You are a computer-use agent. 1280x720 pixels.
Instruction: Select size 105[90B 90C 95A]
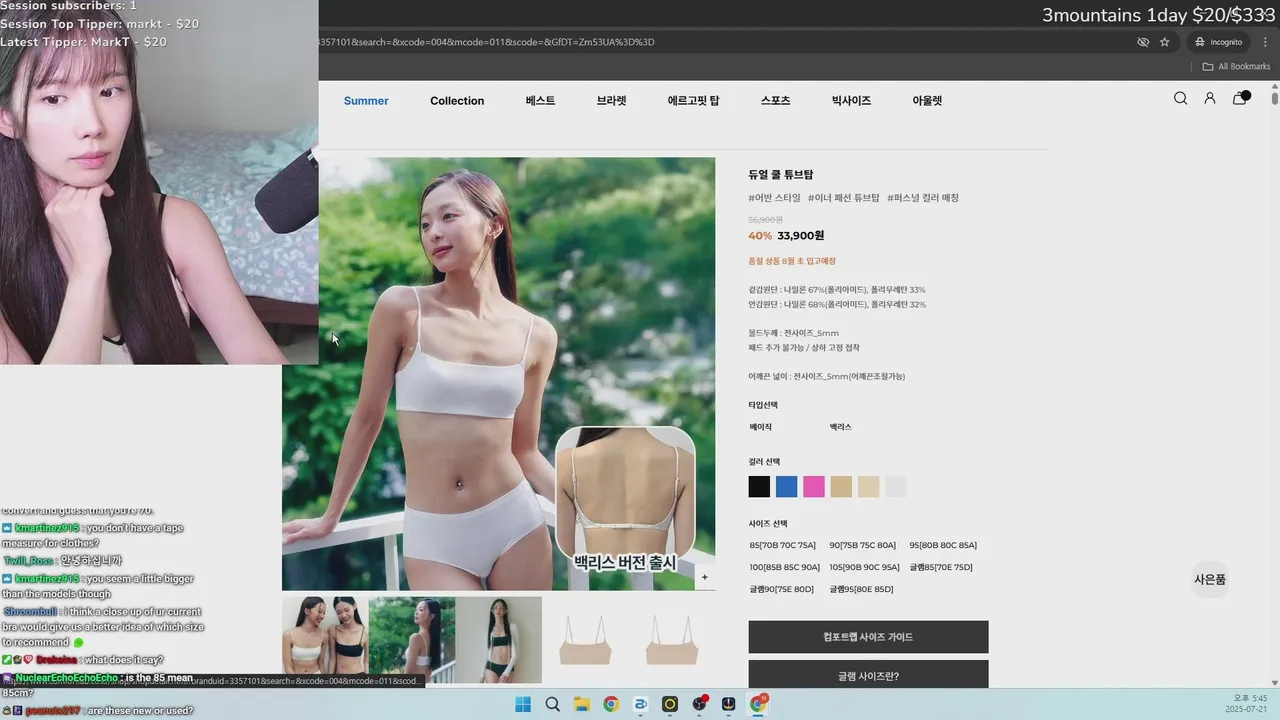pos(864,567)
